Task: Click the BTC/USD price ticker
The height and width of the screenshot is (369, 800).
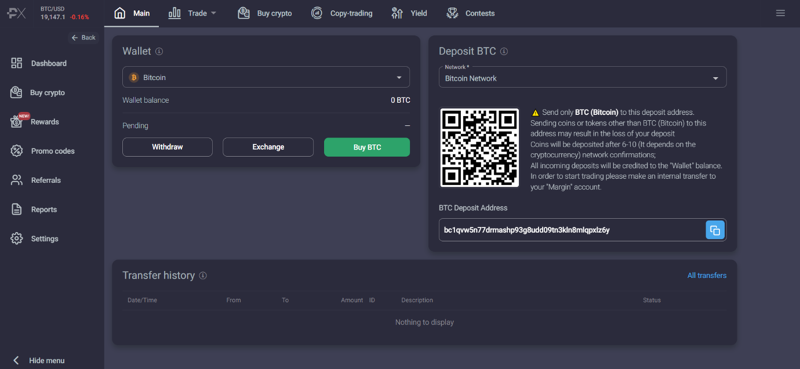Action: [65, 13]
